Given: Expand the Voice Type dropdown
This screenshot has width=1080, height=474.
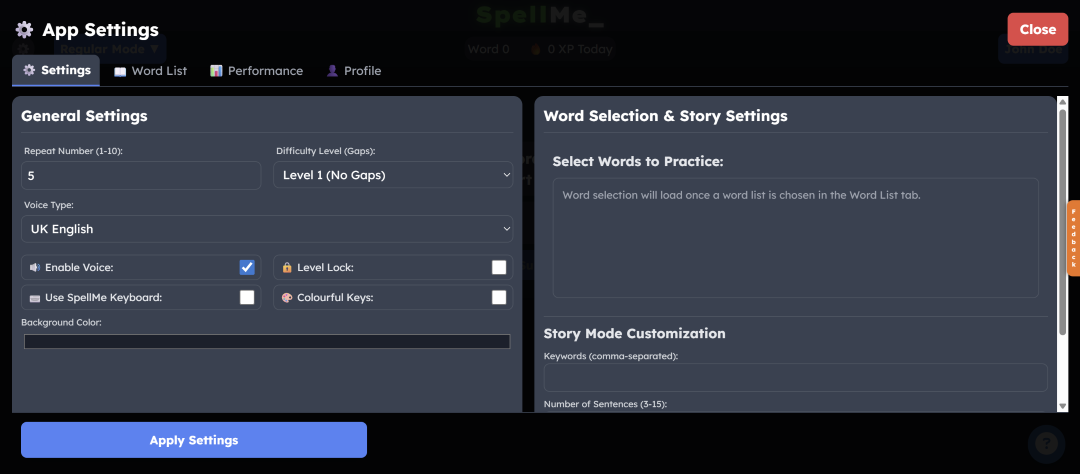Looking at the screenshot, I should click(x=267, y=229).
